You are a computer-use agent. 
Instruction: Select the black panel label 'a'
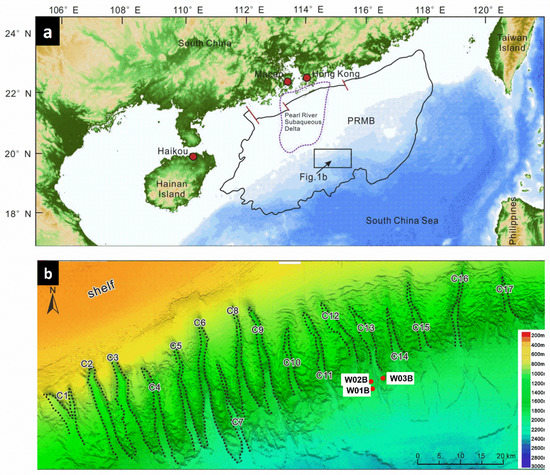click(48, 32)
